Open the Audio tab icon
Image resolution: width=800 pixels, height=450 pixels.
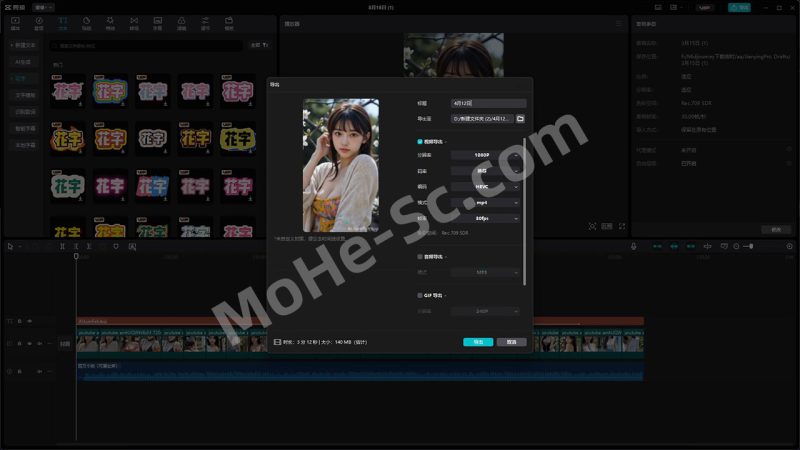pyautogui.click(x=39, y=23)
